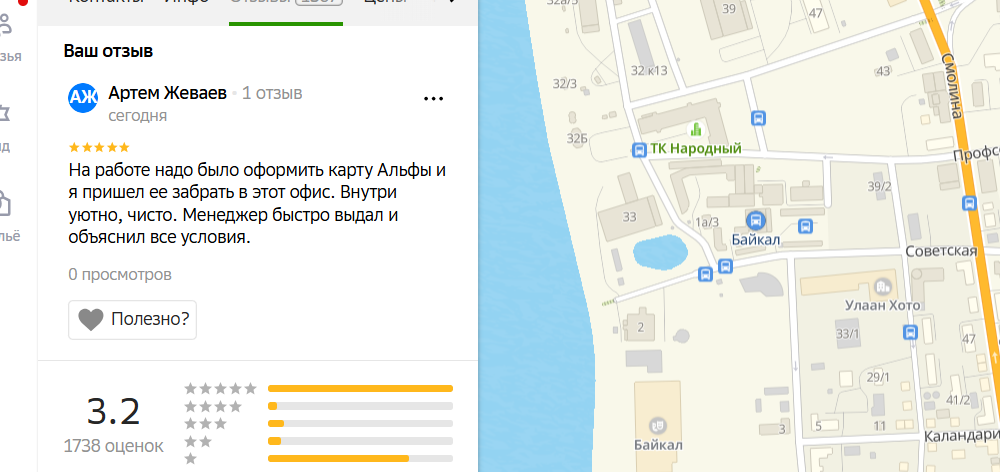Screen dimensions: 1000x472
Task: Click the yellow five-star rating on the review
Action: pos(99,147)
